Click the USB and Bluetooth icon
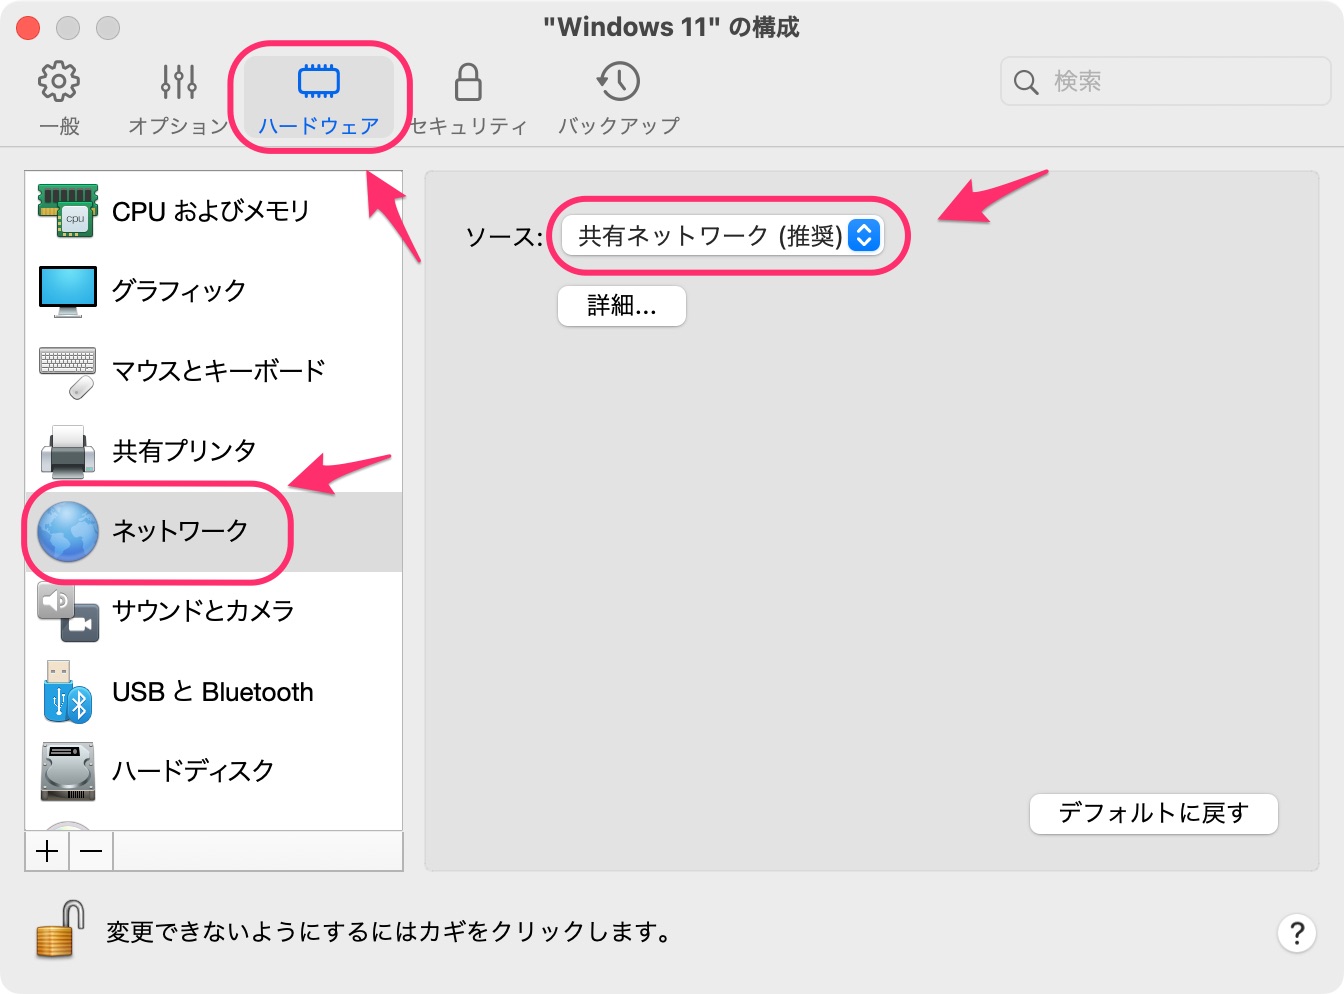 point(68,691)
